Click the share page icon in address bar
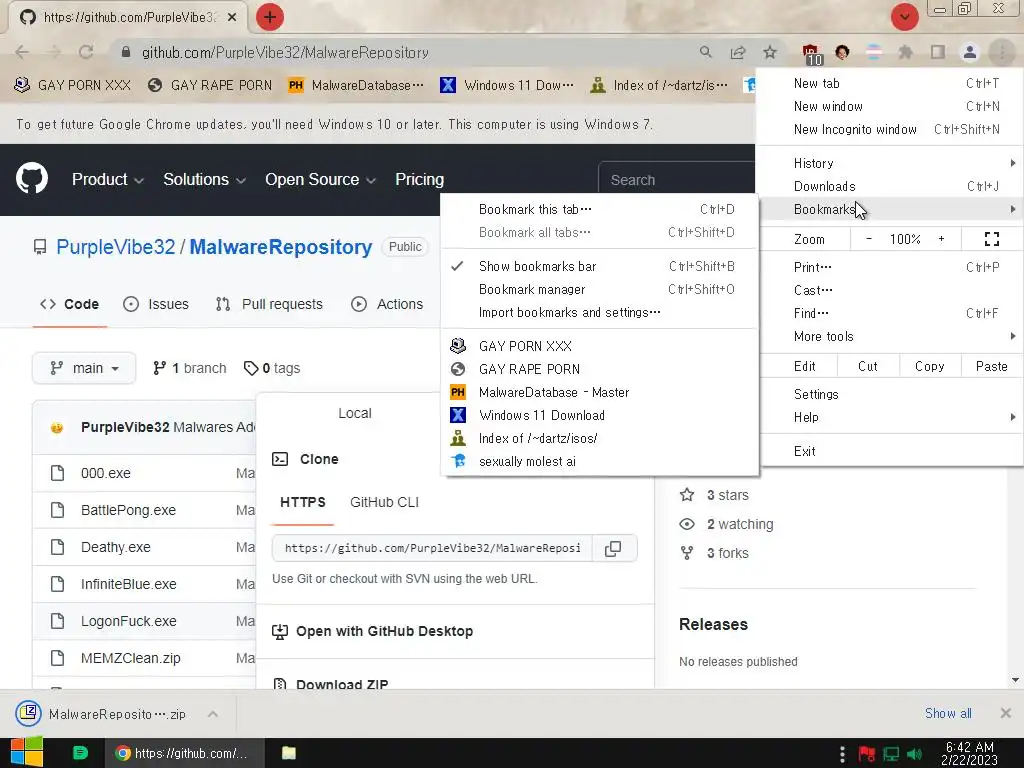 click(x=738, y=52)
